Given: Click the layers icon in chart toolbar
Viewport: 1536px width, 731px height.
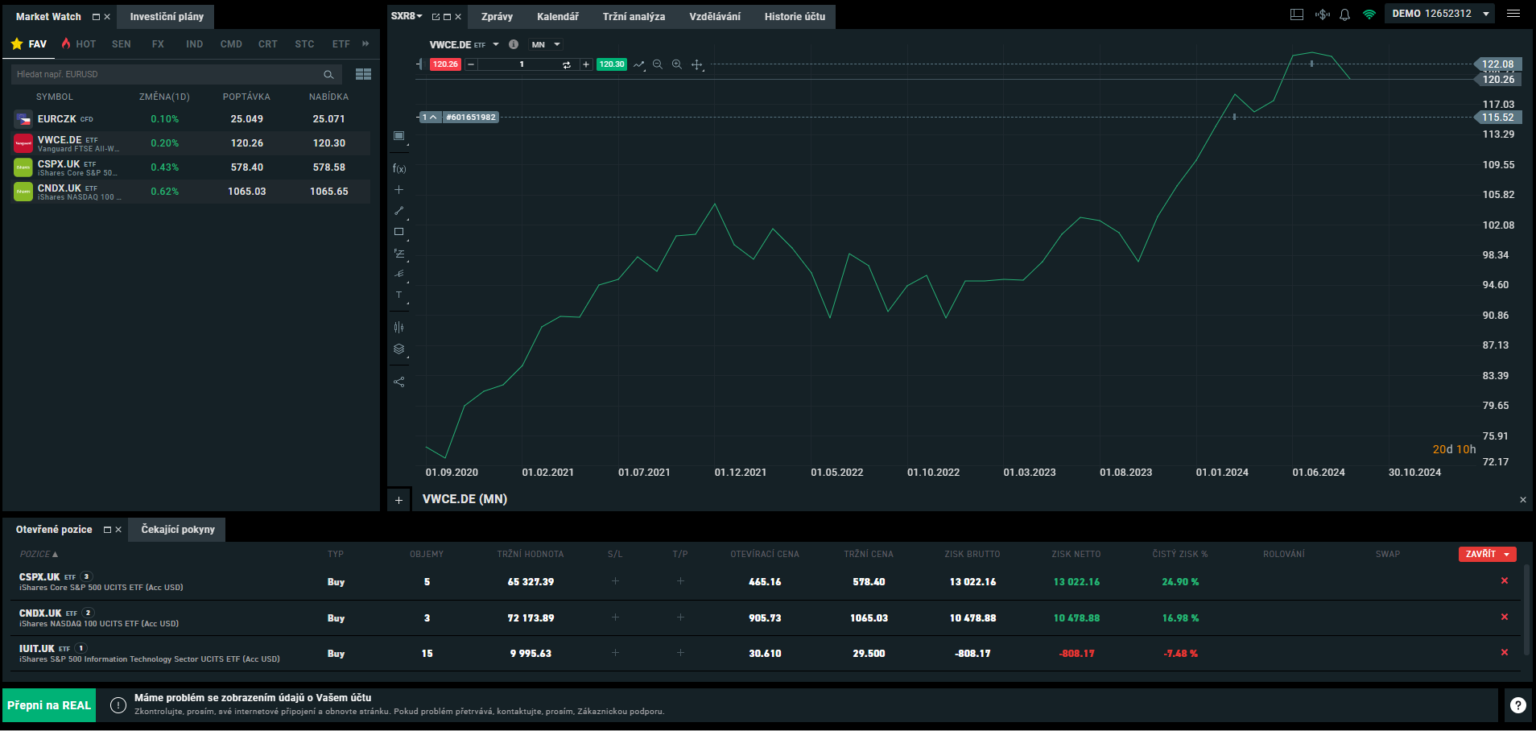Looking at the screenshot, I should pyautogui.click(x=399, y=348).
